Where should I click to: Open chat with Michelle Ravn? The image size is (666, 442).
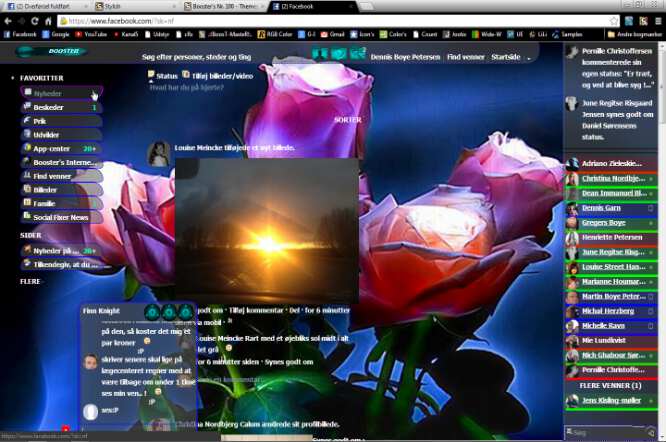tap(611, 326)
